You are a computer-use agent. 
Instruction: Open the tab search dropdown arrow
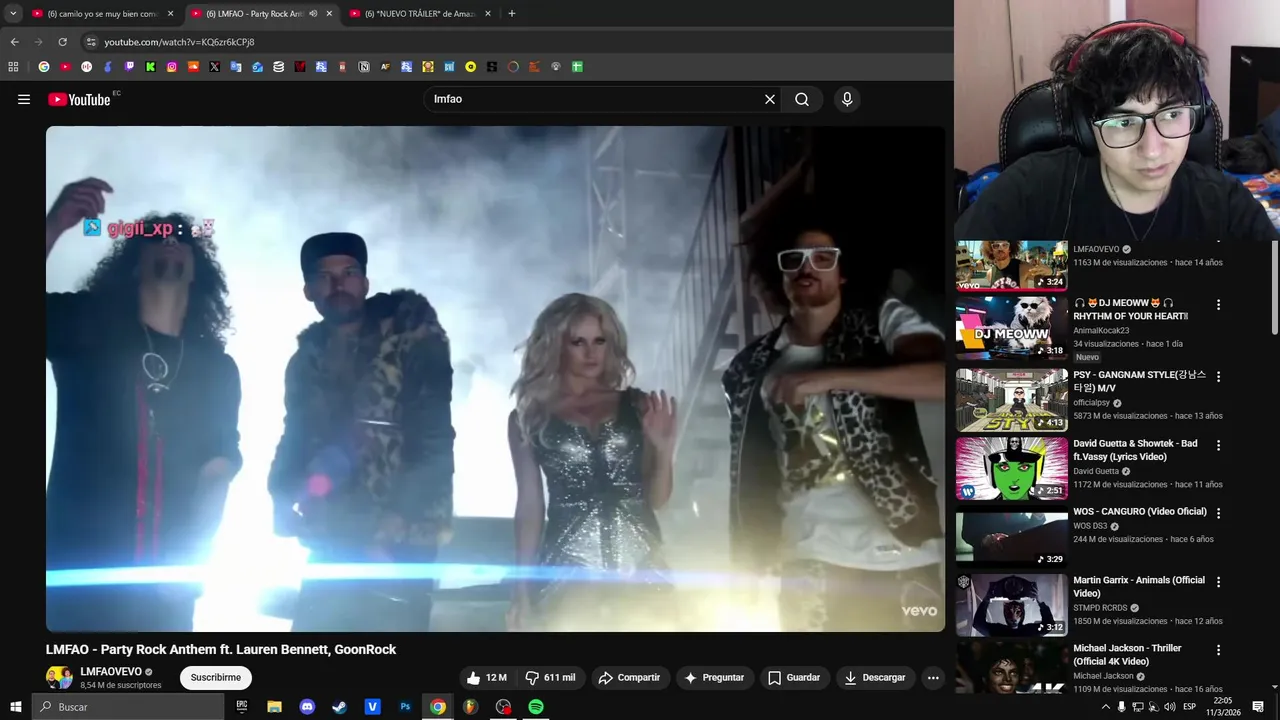[x=13, y=13]
